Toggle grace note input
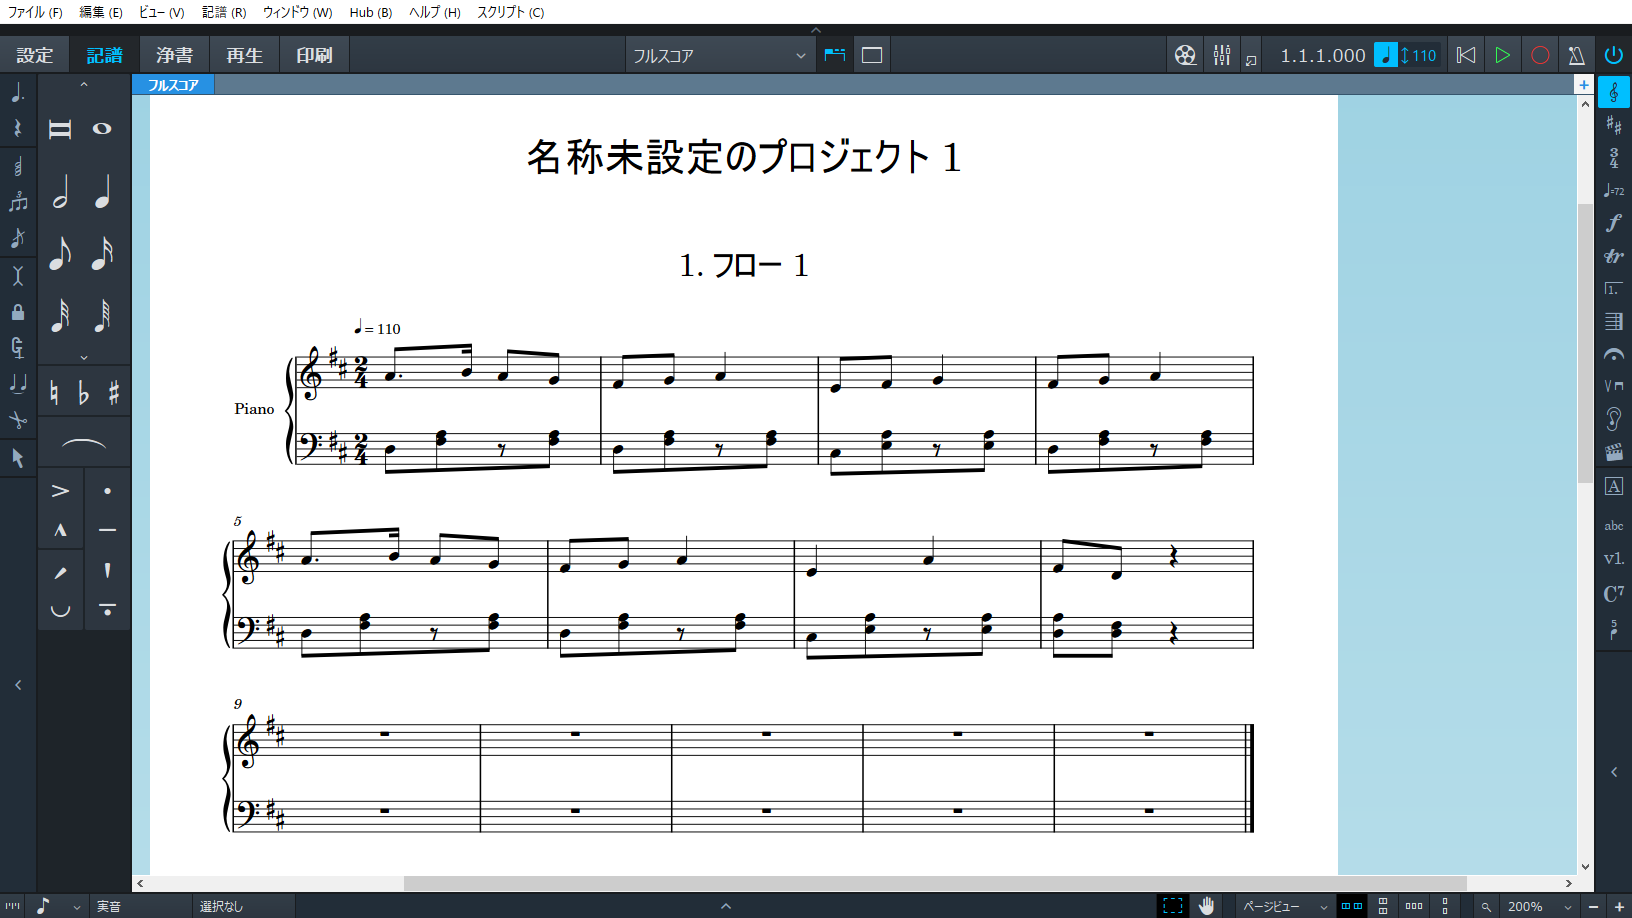The height and width of the screenshot is (918, 1632). pyautogui.click(x=18, y=238)
